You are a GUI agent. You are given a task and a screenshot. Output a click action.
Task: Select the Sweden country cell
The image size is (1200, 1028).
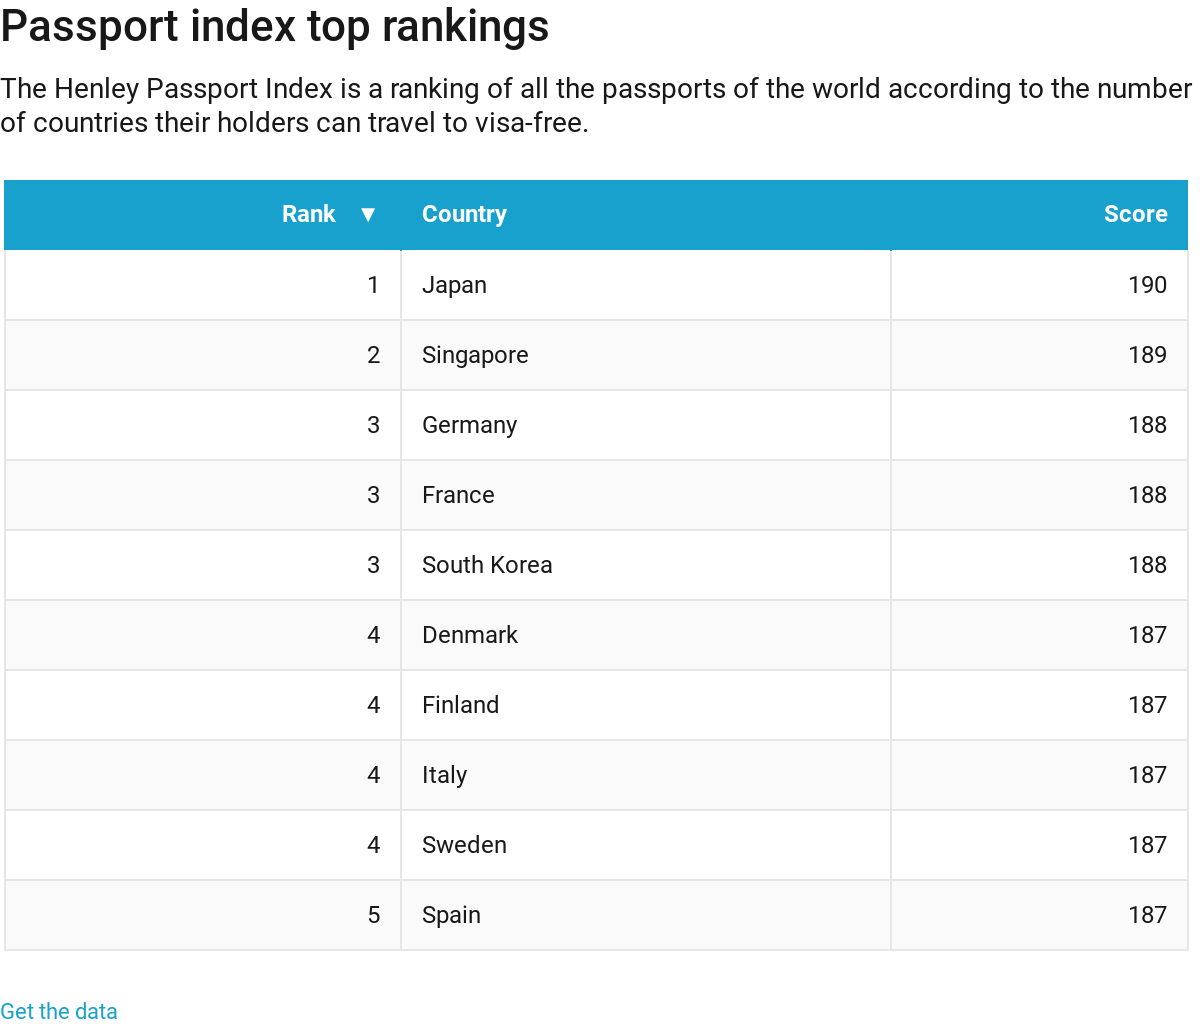click(464, 845)
